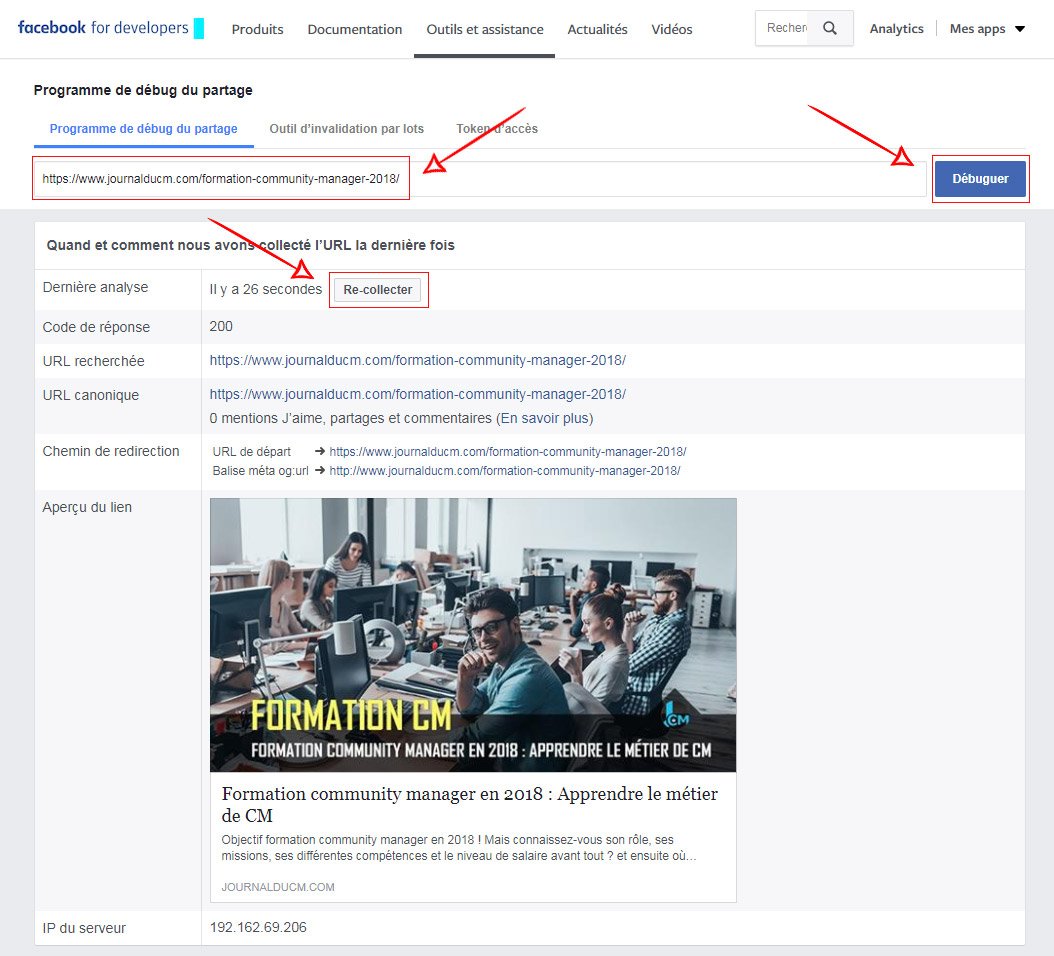The width and height of the screenshot is (1054, 956).
Task: Click the search magnifier icon
Action: tap(830, 28)
